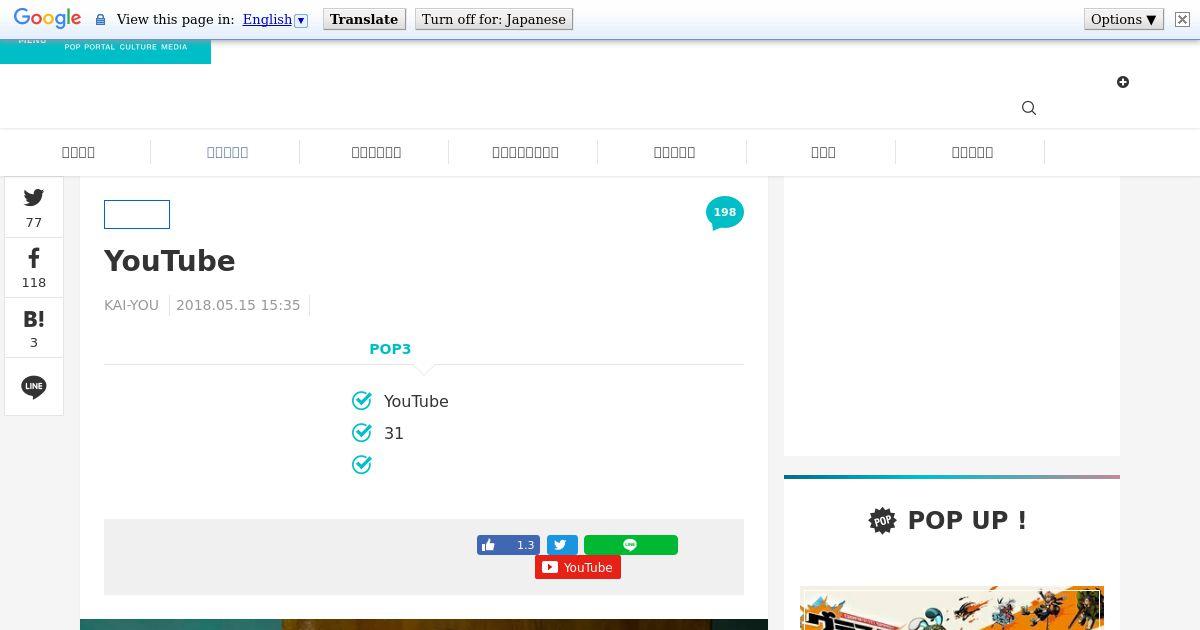
Task: Click the check icon beside 31 point
Action: [x=362, y=433]
